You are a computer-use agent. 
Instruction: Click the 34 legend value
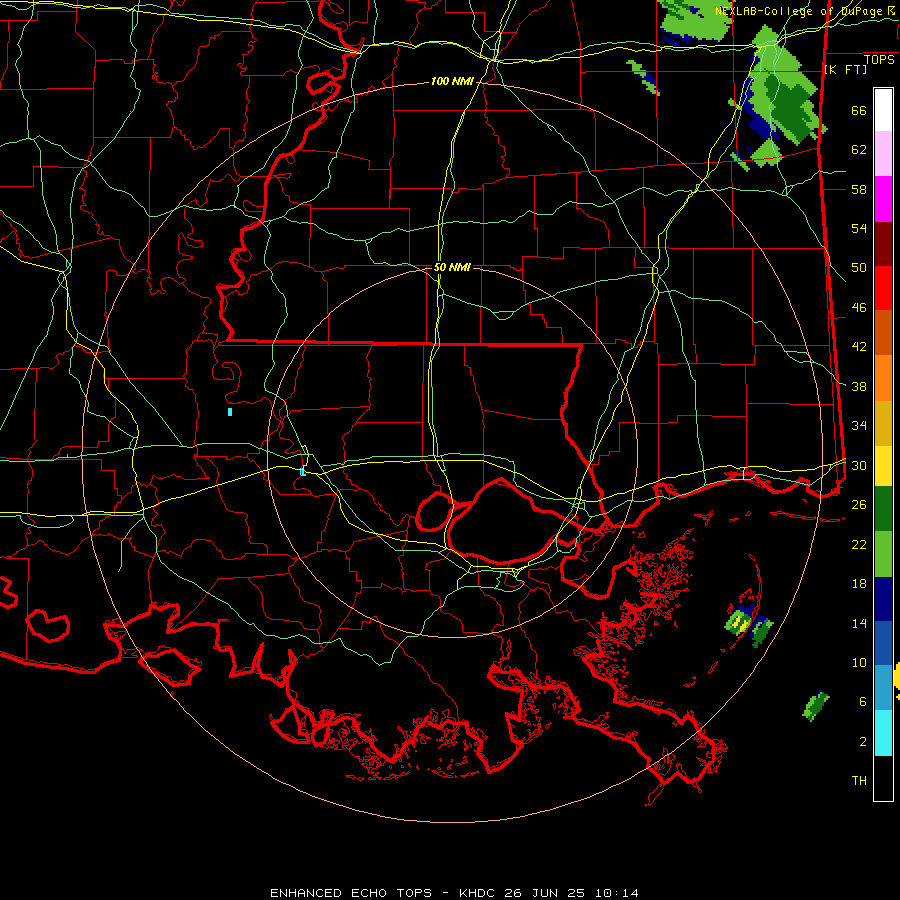coord(859,426)
